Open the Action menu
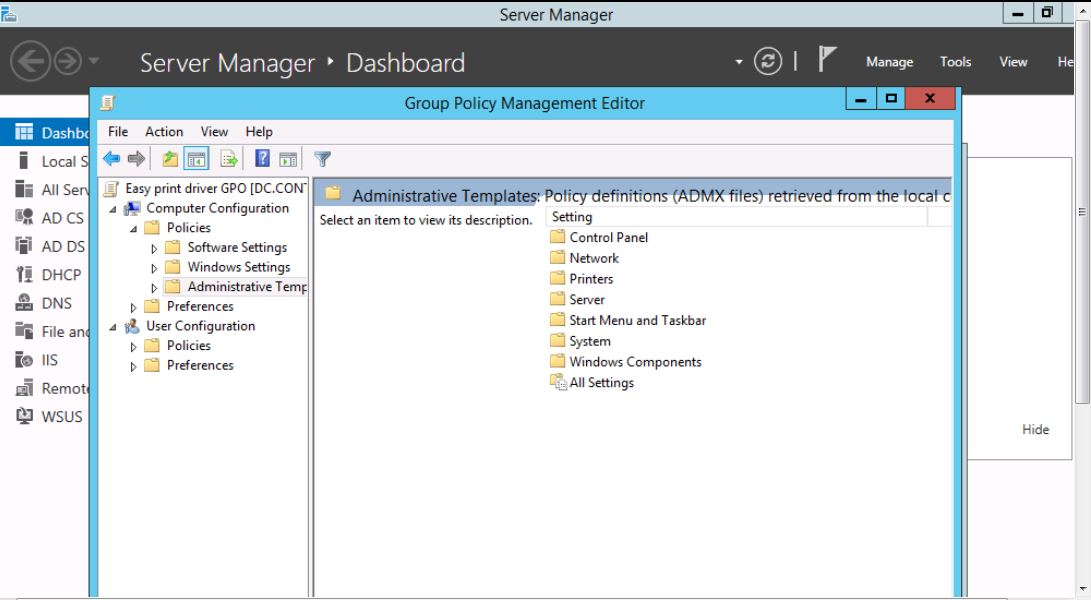Image resolution: width=1091 pixels, height=600 pixels. 164,132
